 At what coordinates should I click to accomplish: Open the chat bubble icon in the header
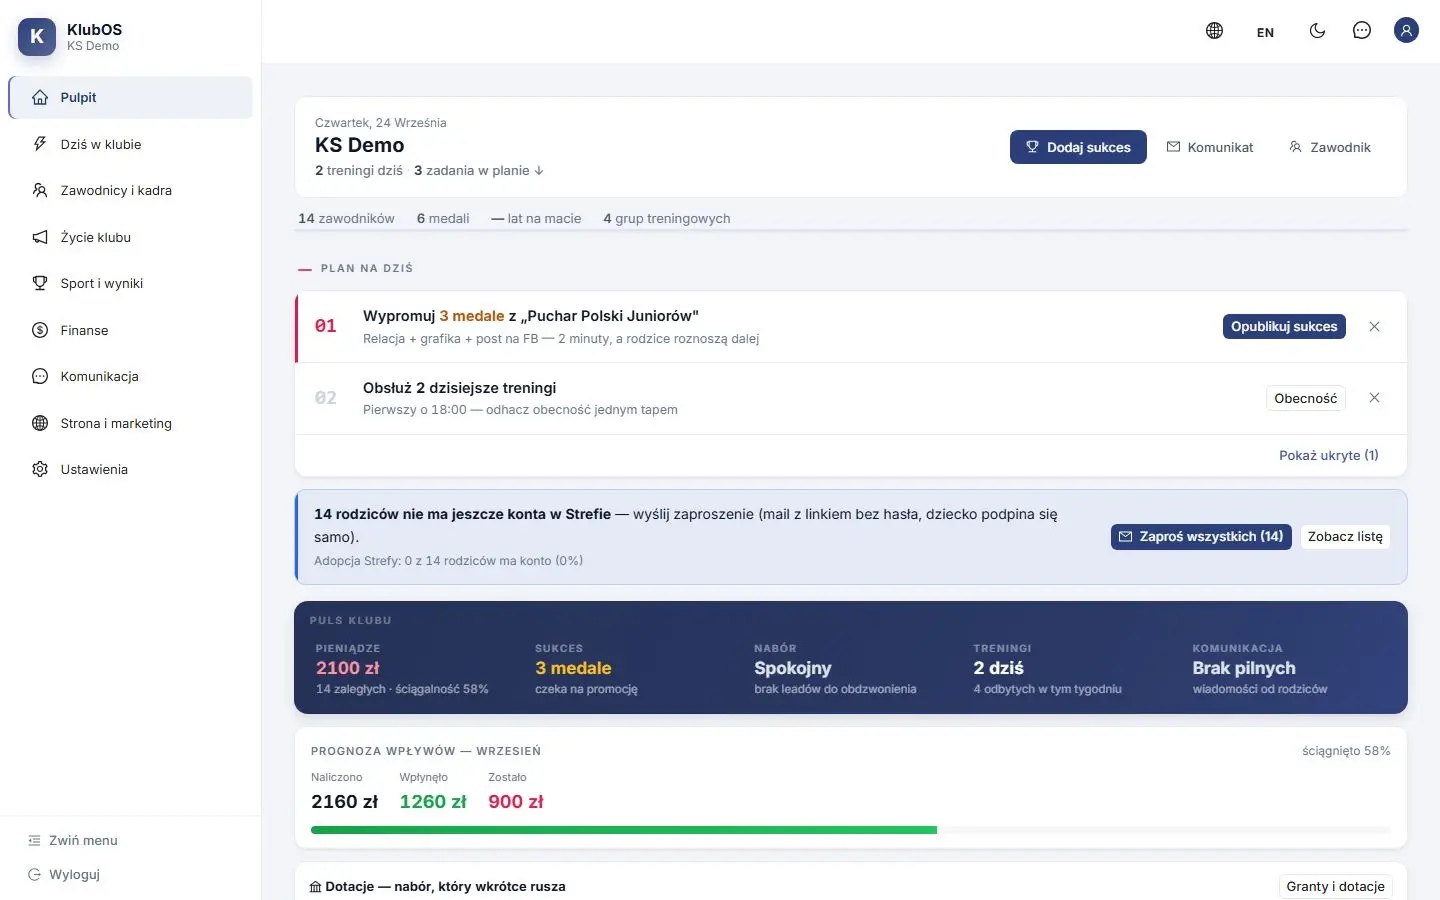coord(1361,31)
